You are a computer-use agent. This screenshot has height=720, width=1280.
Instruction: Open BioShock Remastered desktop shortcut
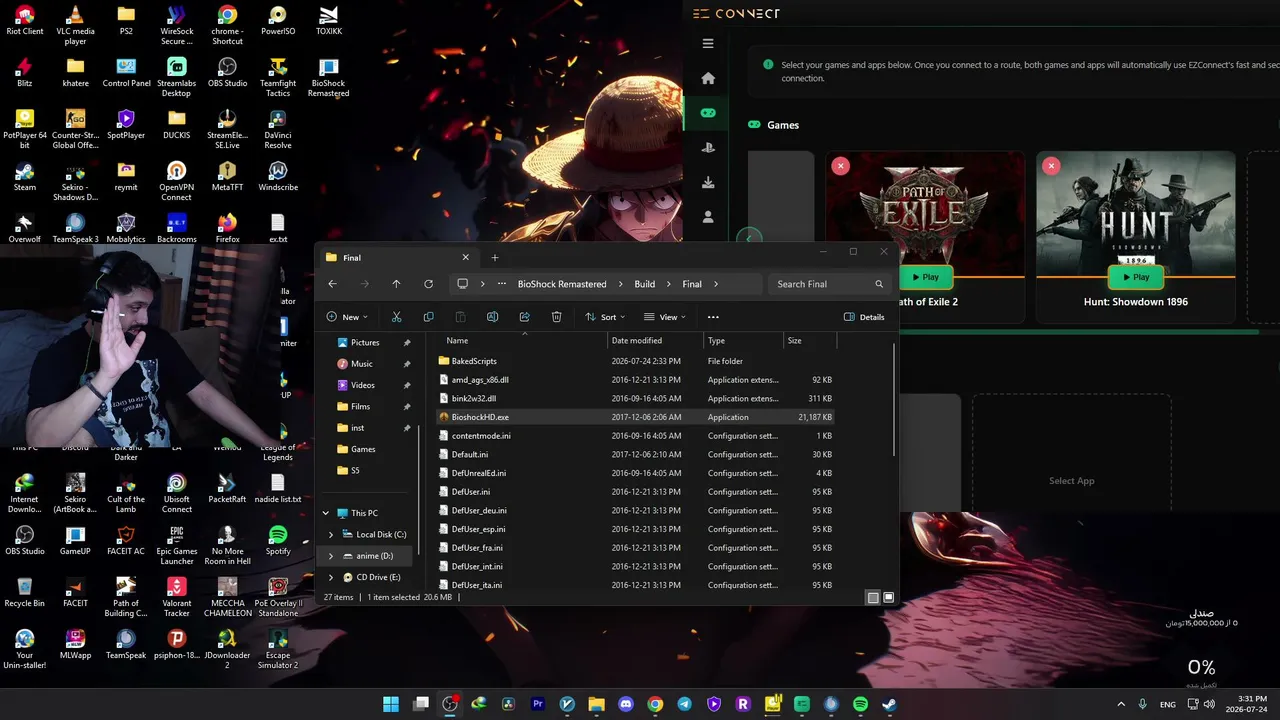click(x=328, y=75)
